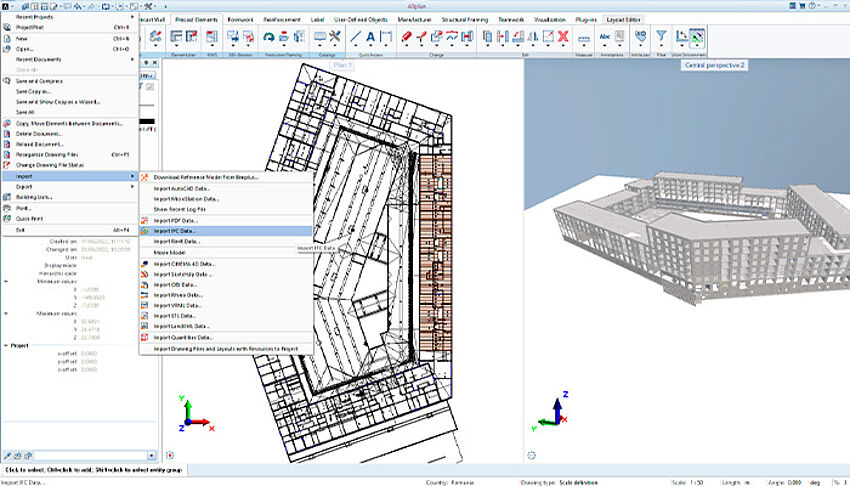850x486 pixels.
Task: Click the red Delete X icon
Action: tap(563, 37)
